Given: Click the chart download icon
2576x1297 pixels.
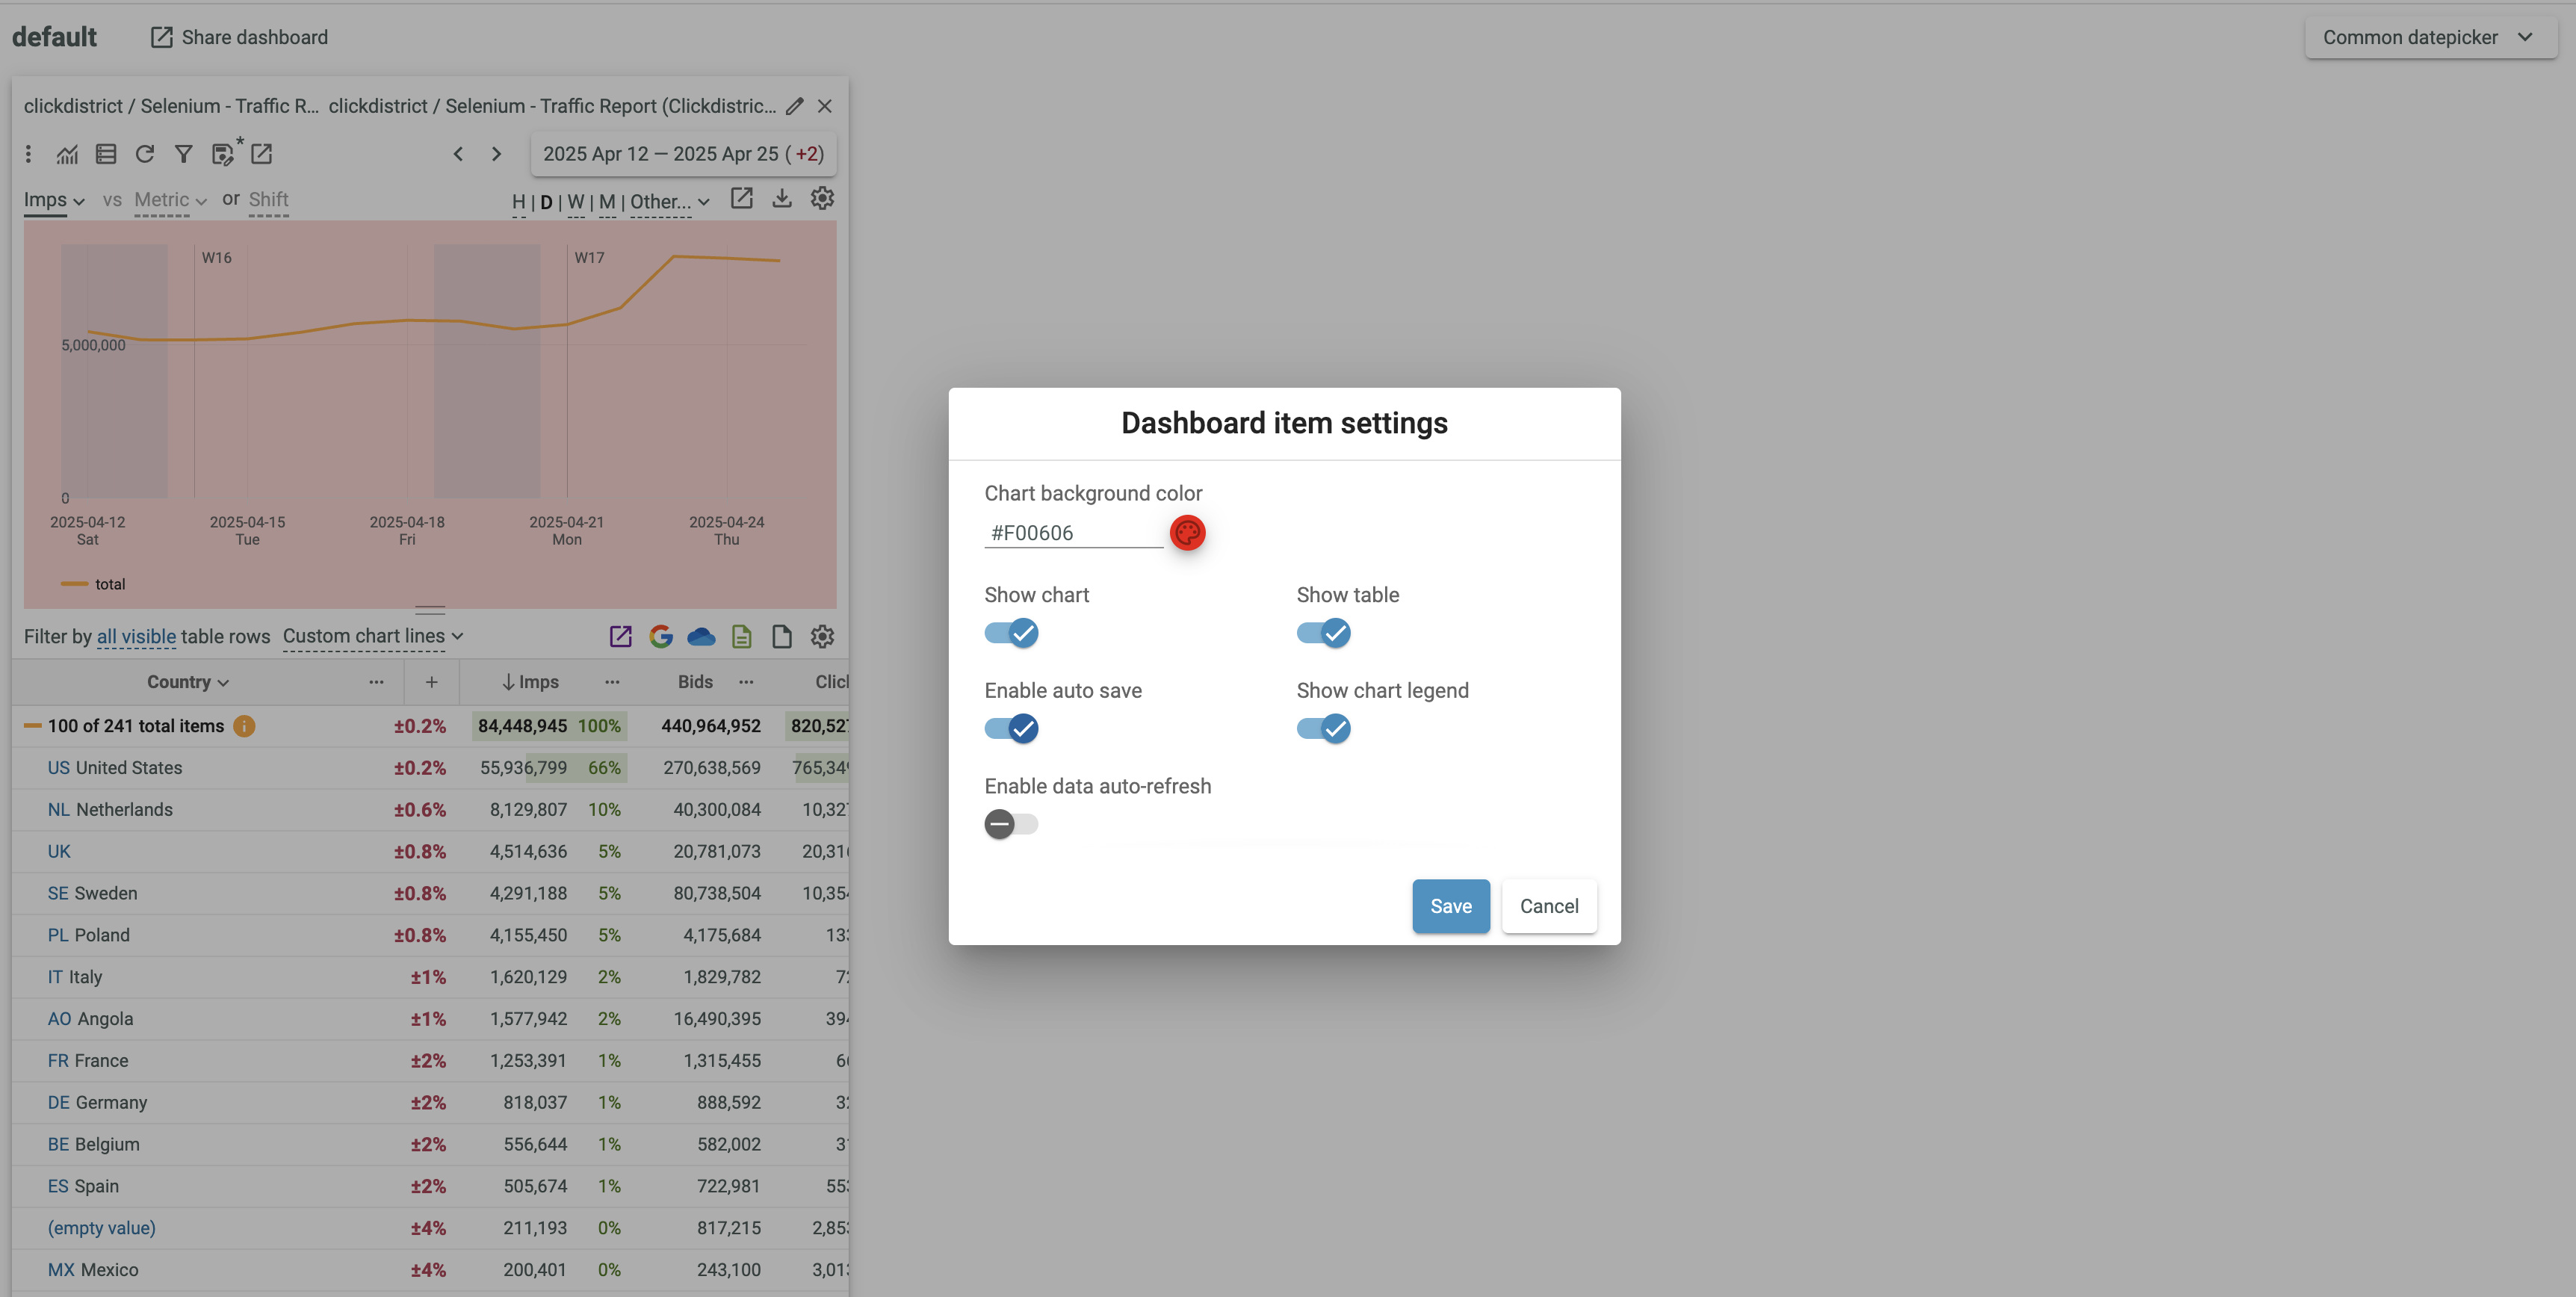Looking at the screenshot, I should coord(782,199).
